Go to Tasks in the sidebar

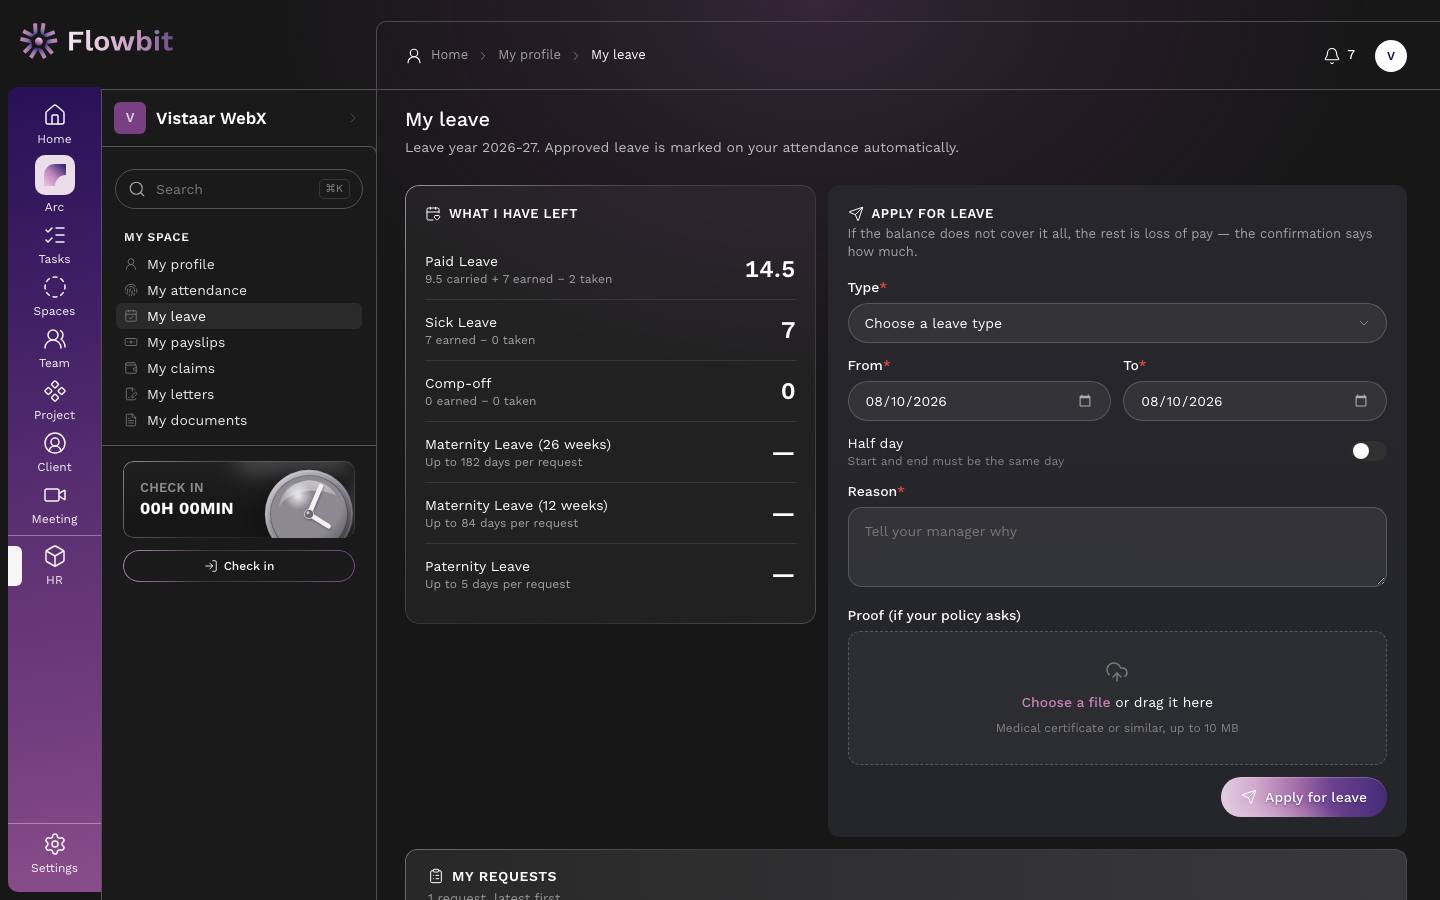tap(54, 245)
